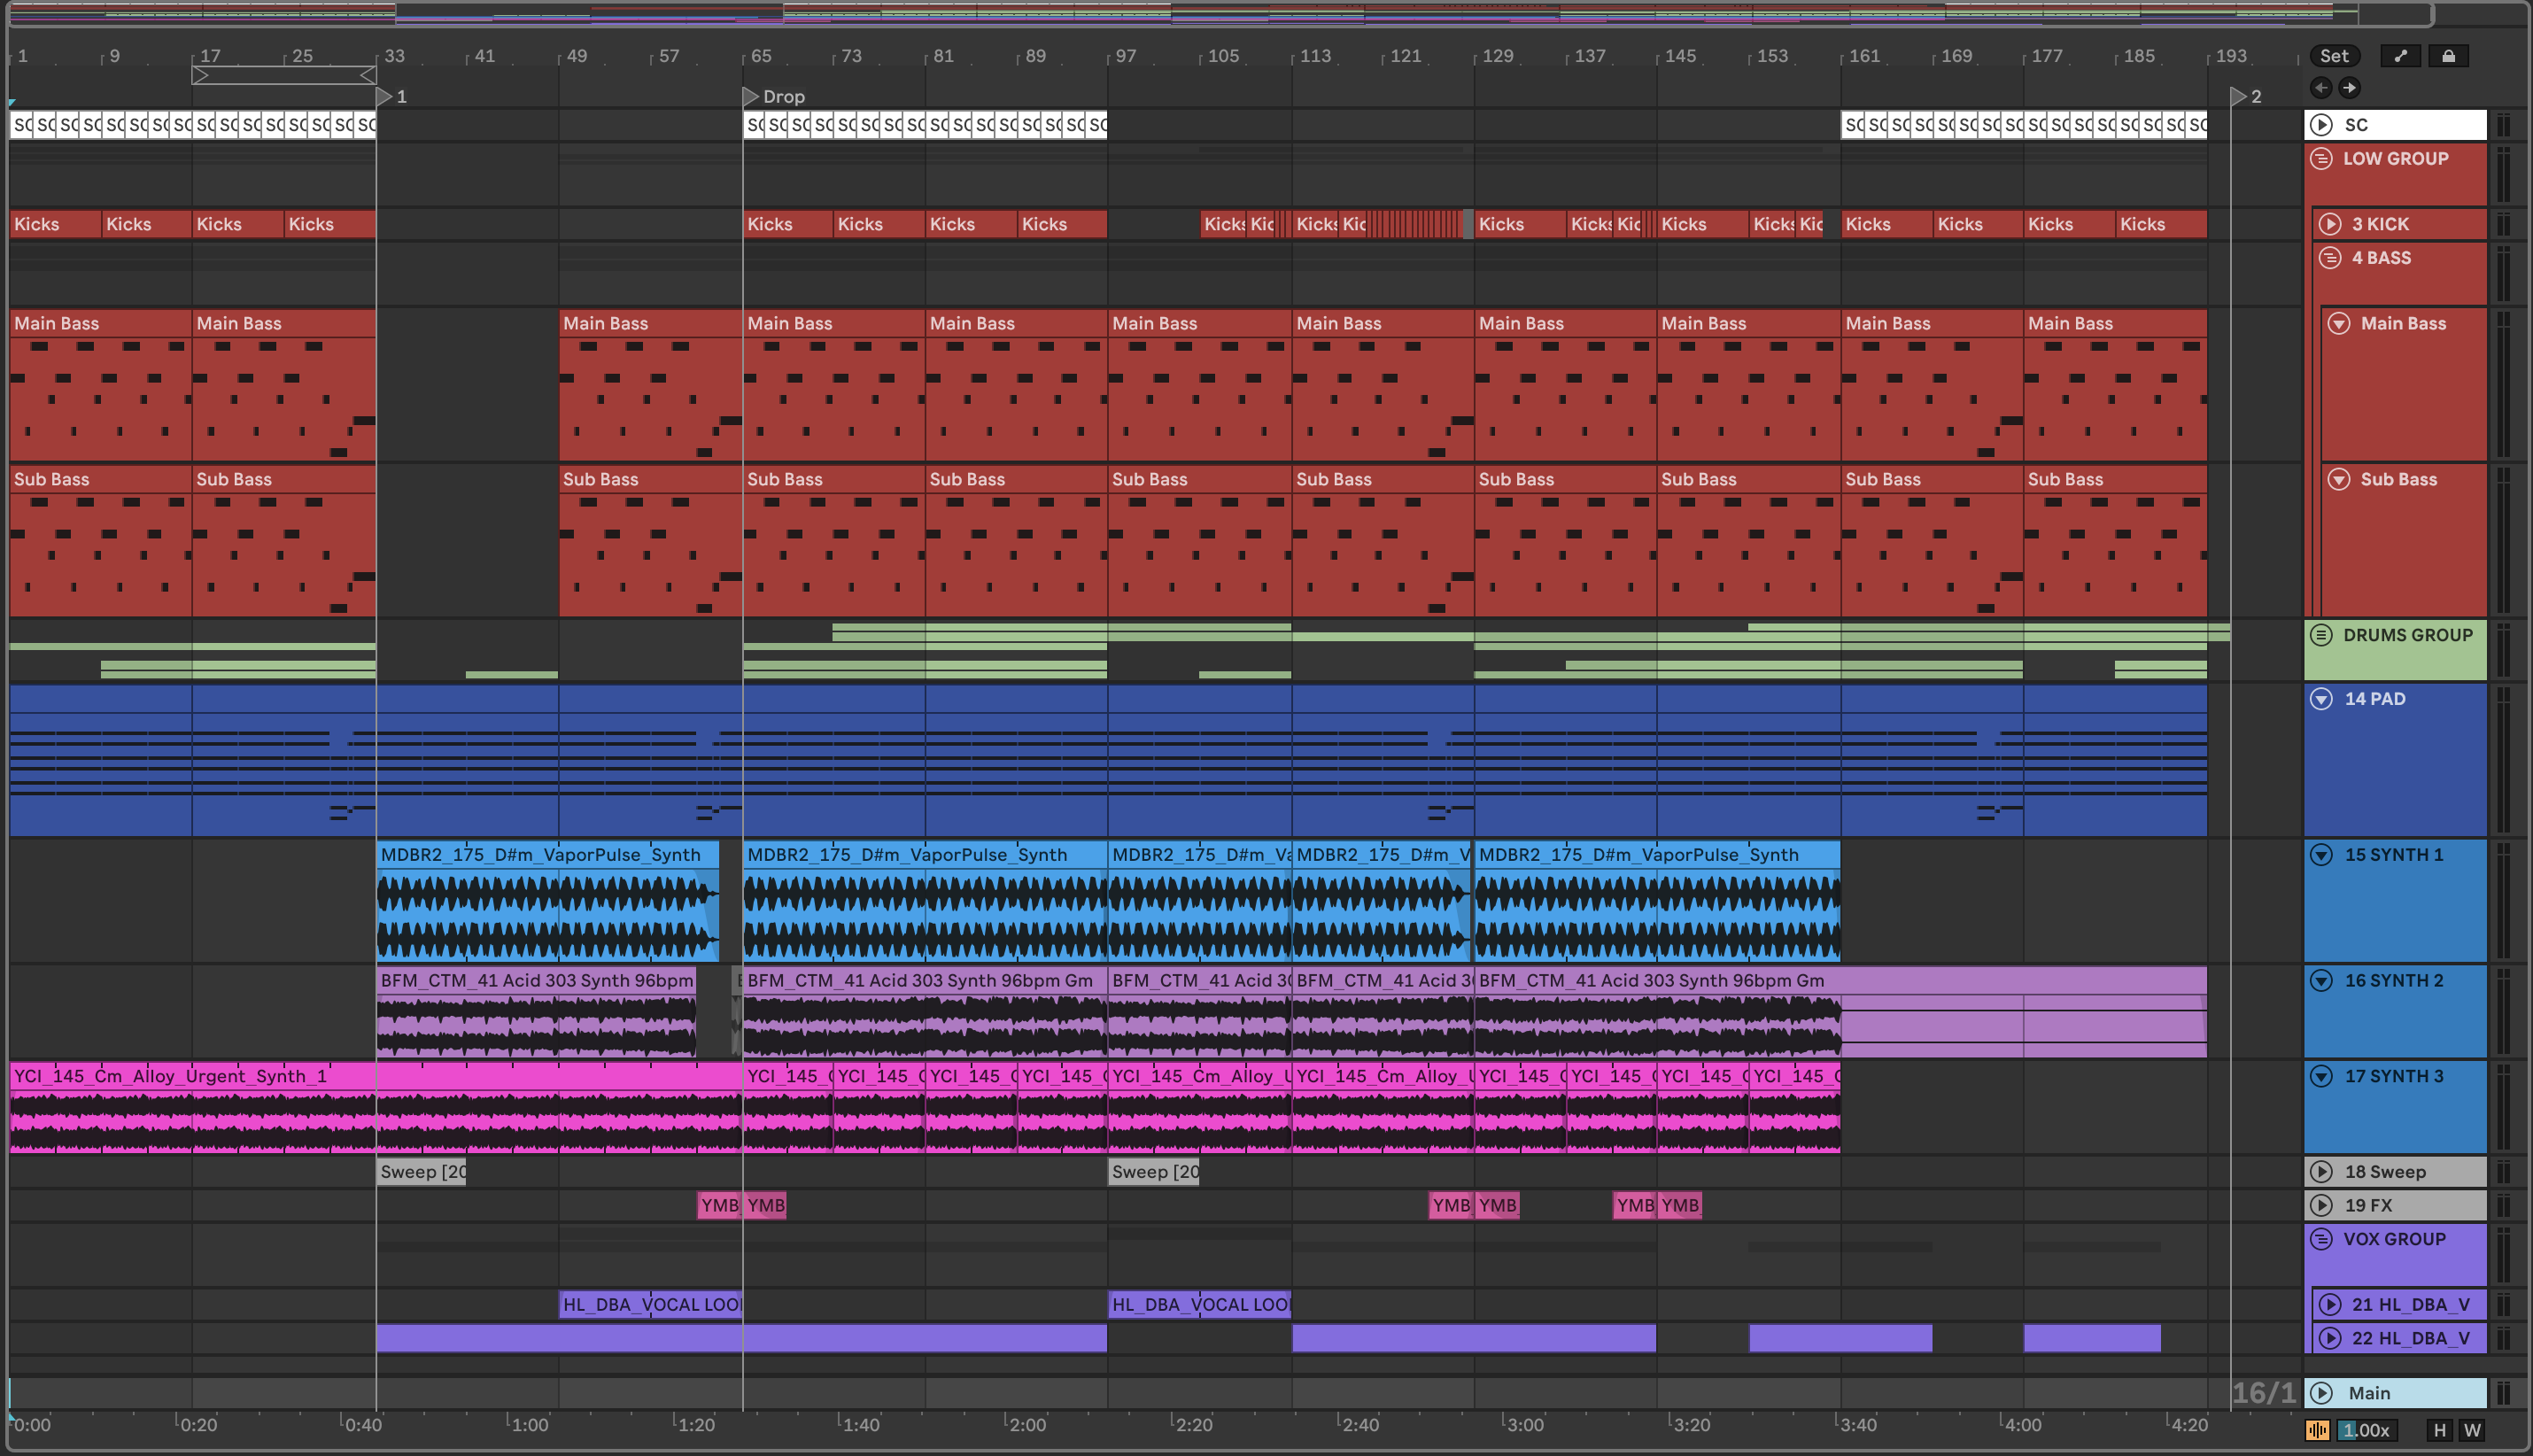
Task: Click the 3 KICK track play icon
Action: tap(2330, 224)
